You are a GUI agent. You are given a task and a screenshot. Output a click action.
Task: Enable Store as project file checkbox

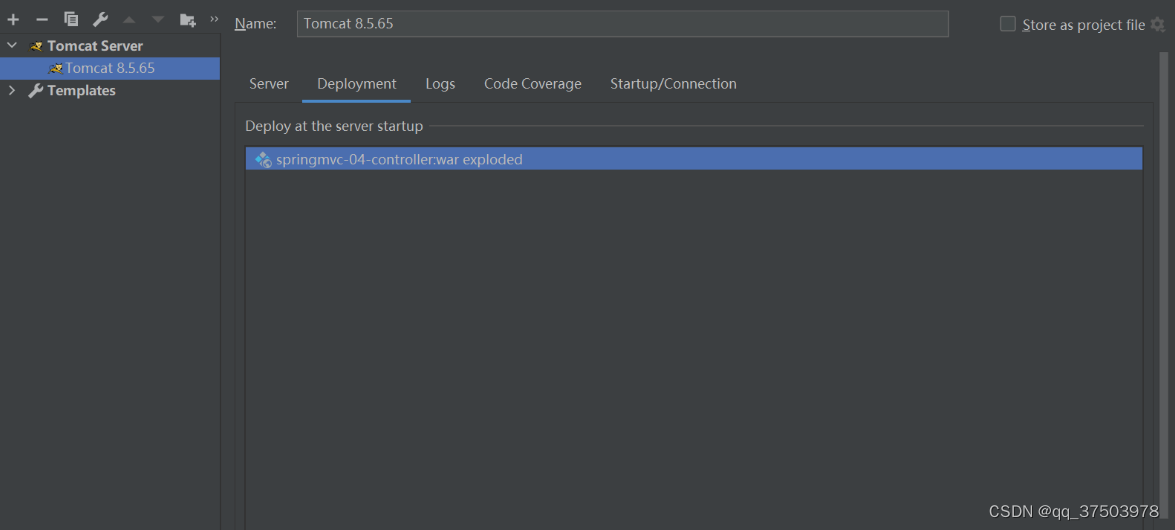[1008, 24]
